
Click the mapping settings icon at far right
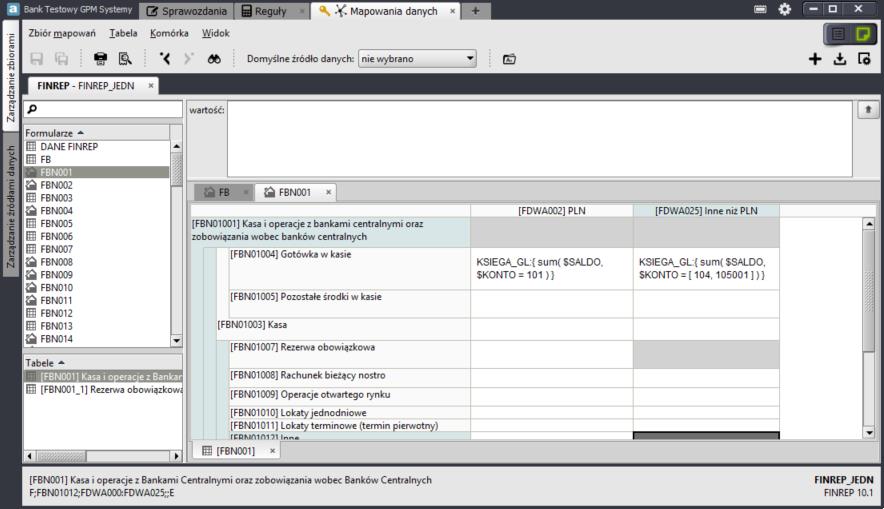(864, 59)
